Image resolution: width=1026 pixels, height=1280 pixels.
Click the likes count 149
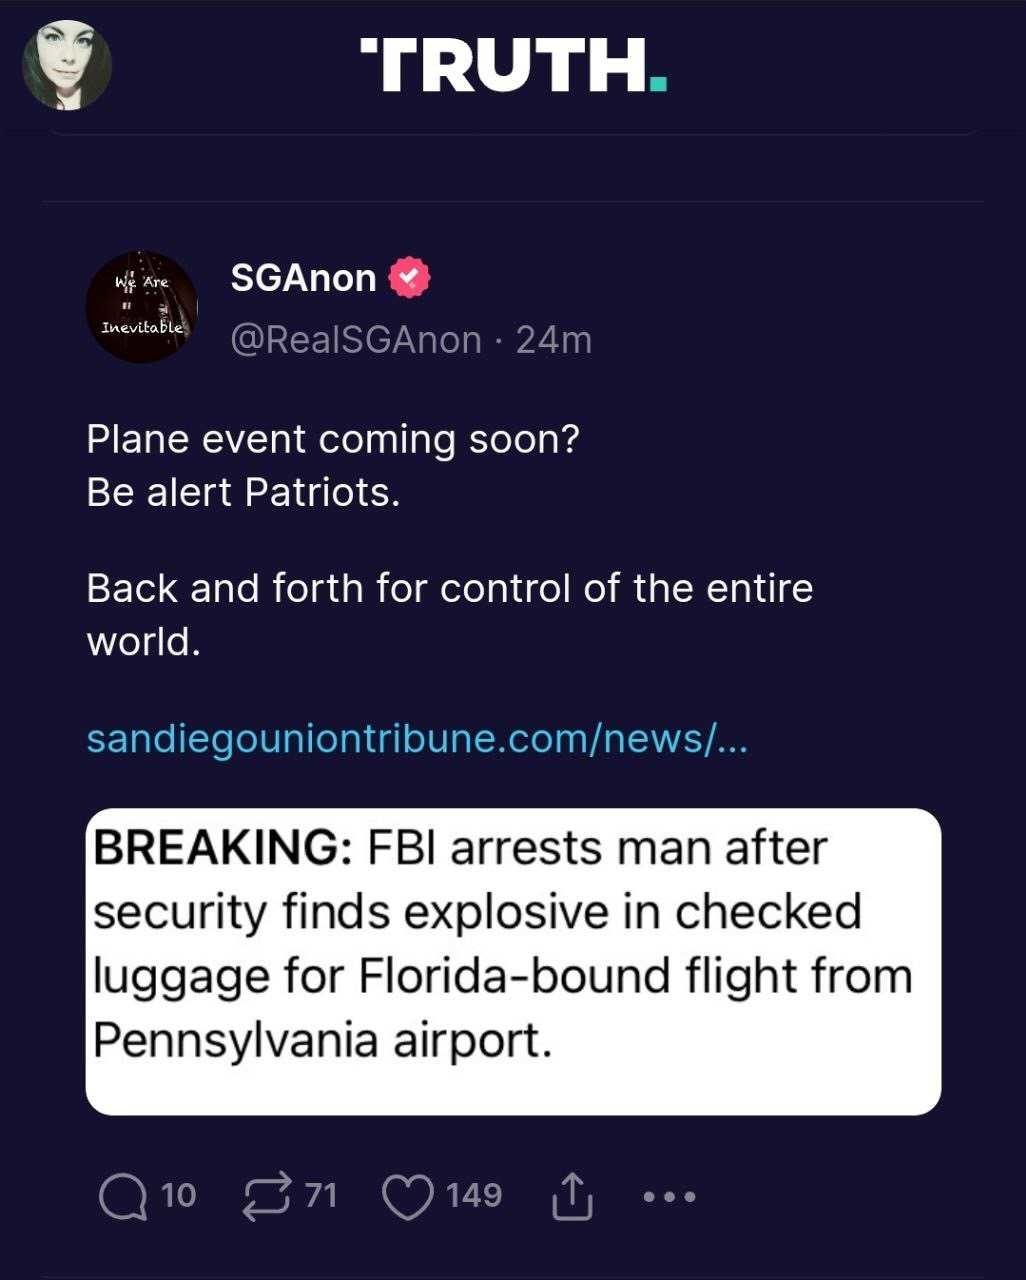click(x=474, y=1195)
